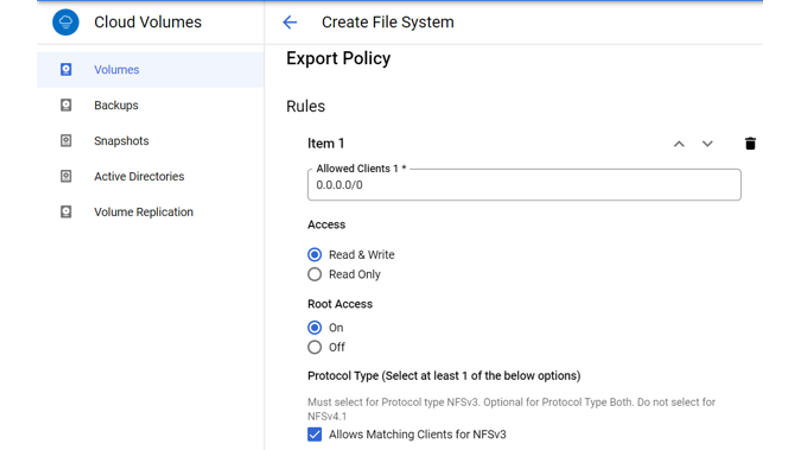Viewport: 800px width, 450px height.
Task: Open the Backups menu item
Action: pos(116,105)
